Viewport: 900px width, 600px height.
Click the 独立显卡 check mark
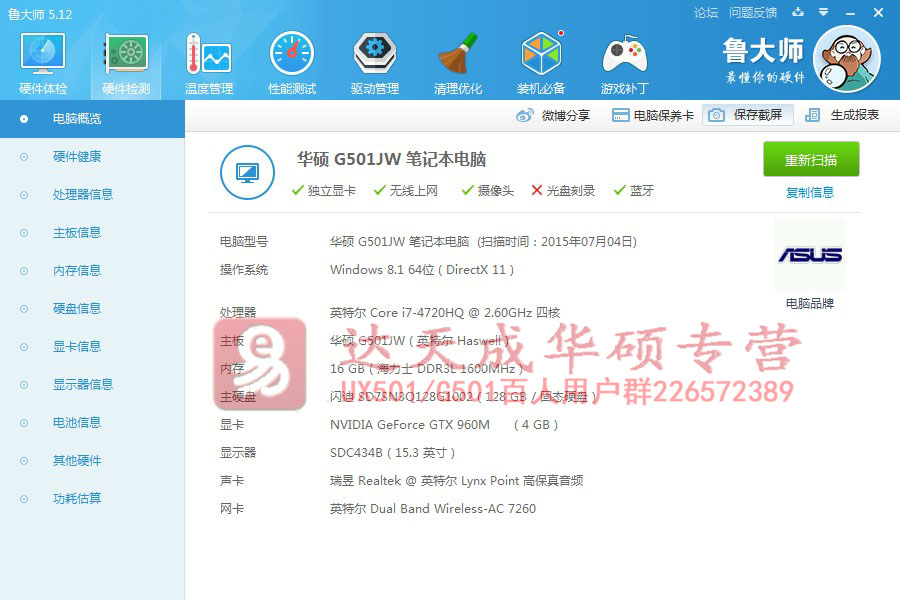pos(297,191)
